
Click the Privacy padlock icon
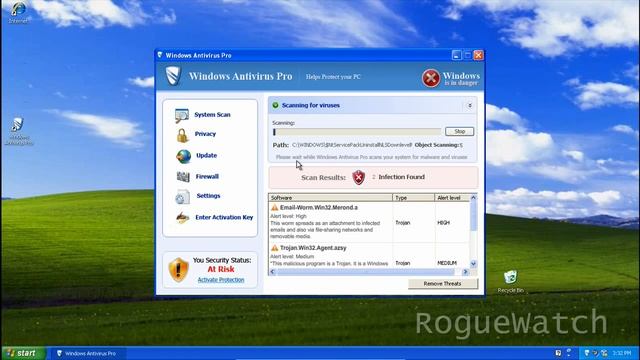[x=182, y=135]
